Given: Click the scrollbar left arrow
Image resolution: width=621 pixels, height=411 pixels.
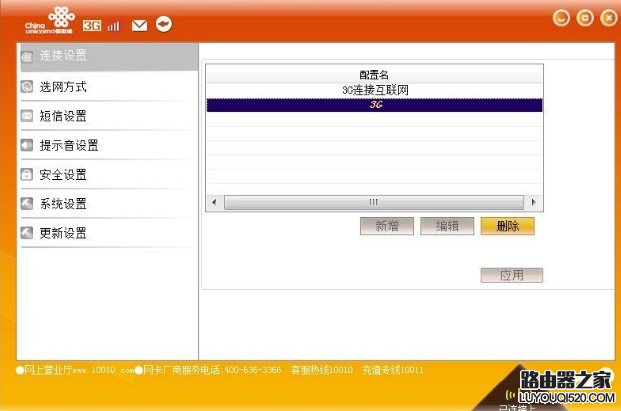Looking at the screenshot, I should 214,202.
